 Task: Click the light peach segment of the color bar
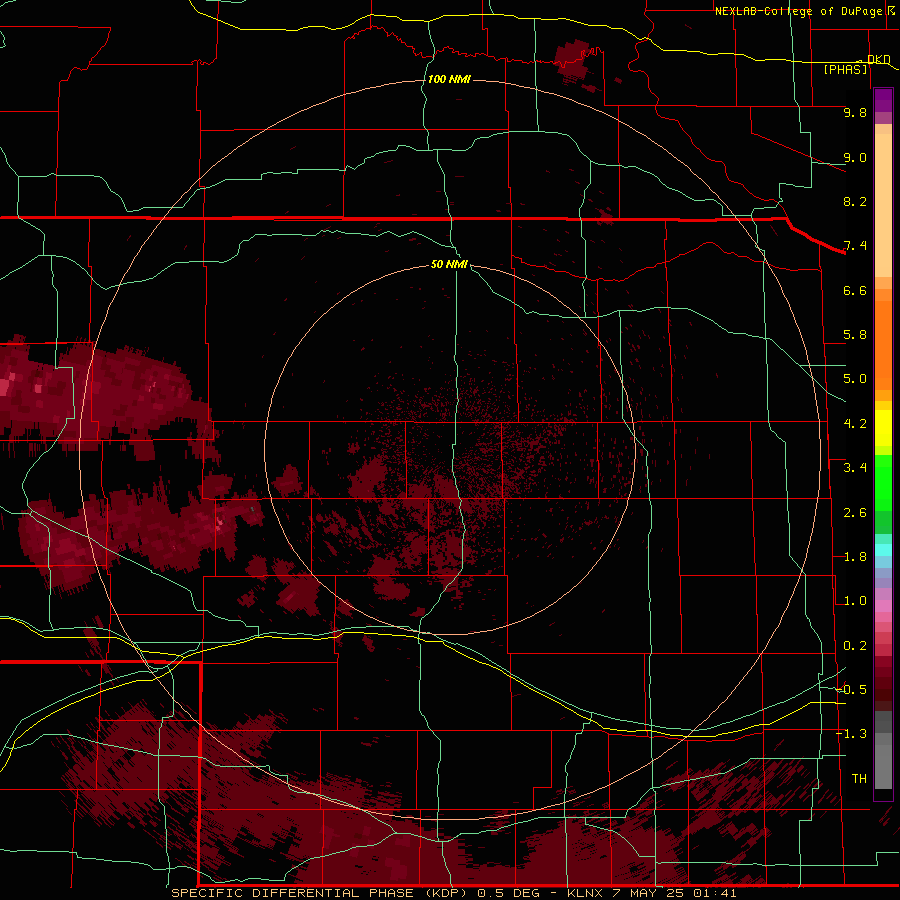pyautogui.click(x=883, y=205)
